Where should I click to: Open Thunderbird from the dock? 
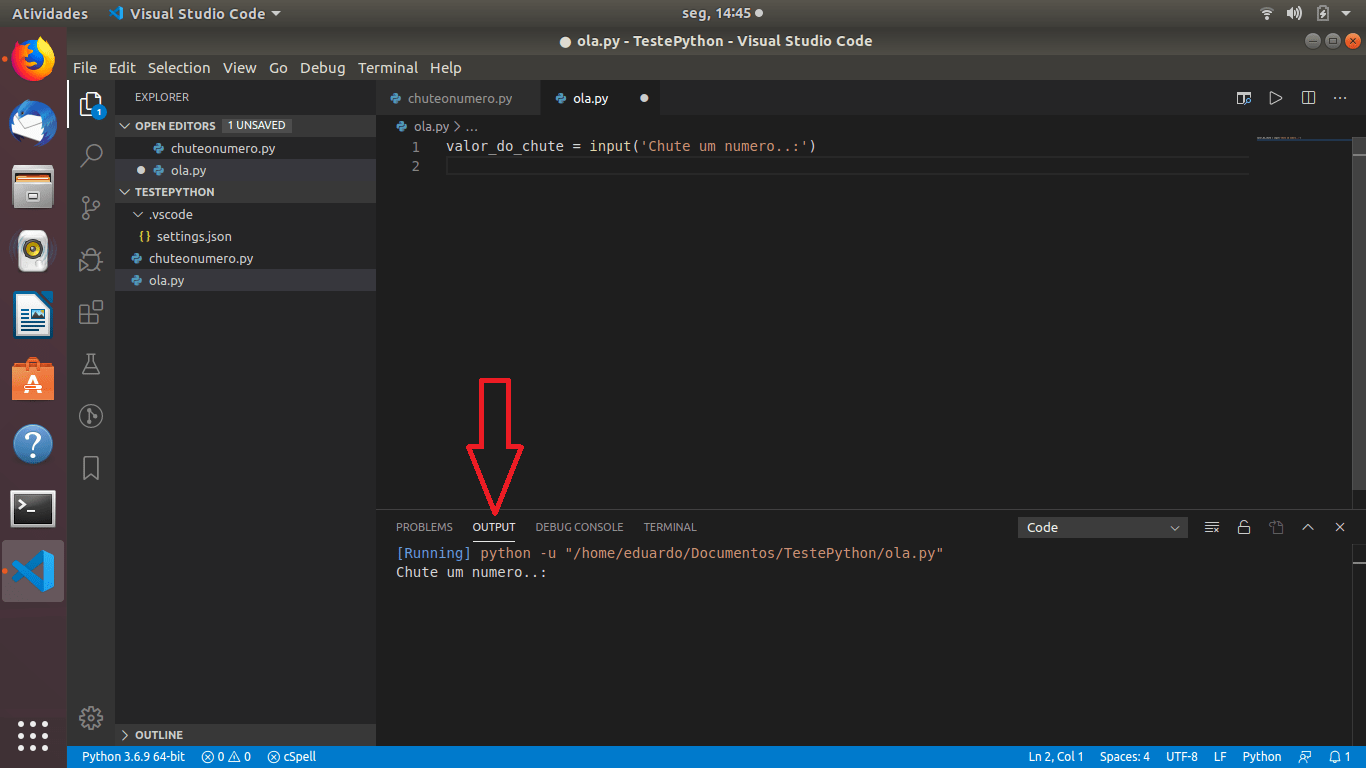click(33, 124)
